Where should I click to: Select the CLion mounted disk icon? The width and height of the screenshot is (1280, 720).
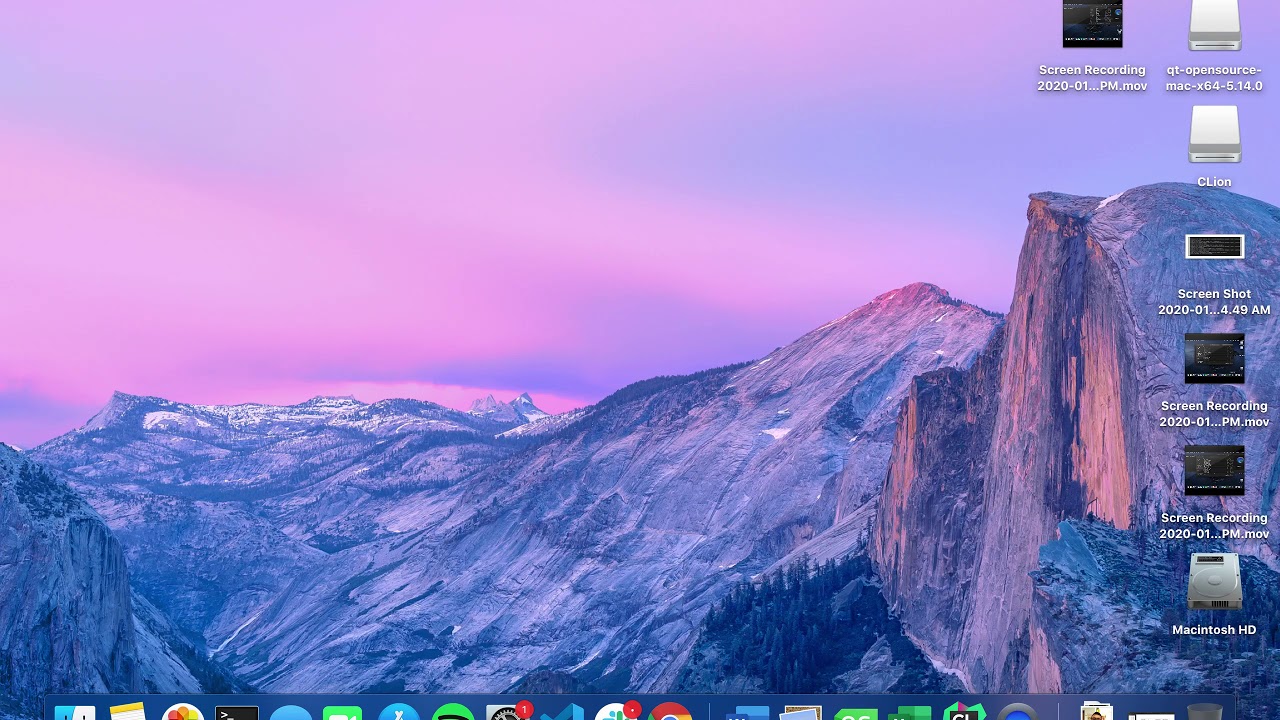click(x=1214, y=134)
